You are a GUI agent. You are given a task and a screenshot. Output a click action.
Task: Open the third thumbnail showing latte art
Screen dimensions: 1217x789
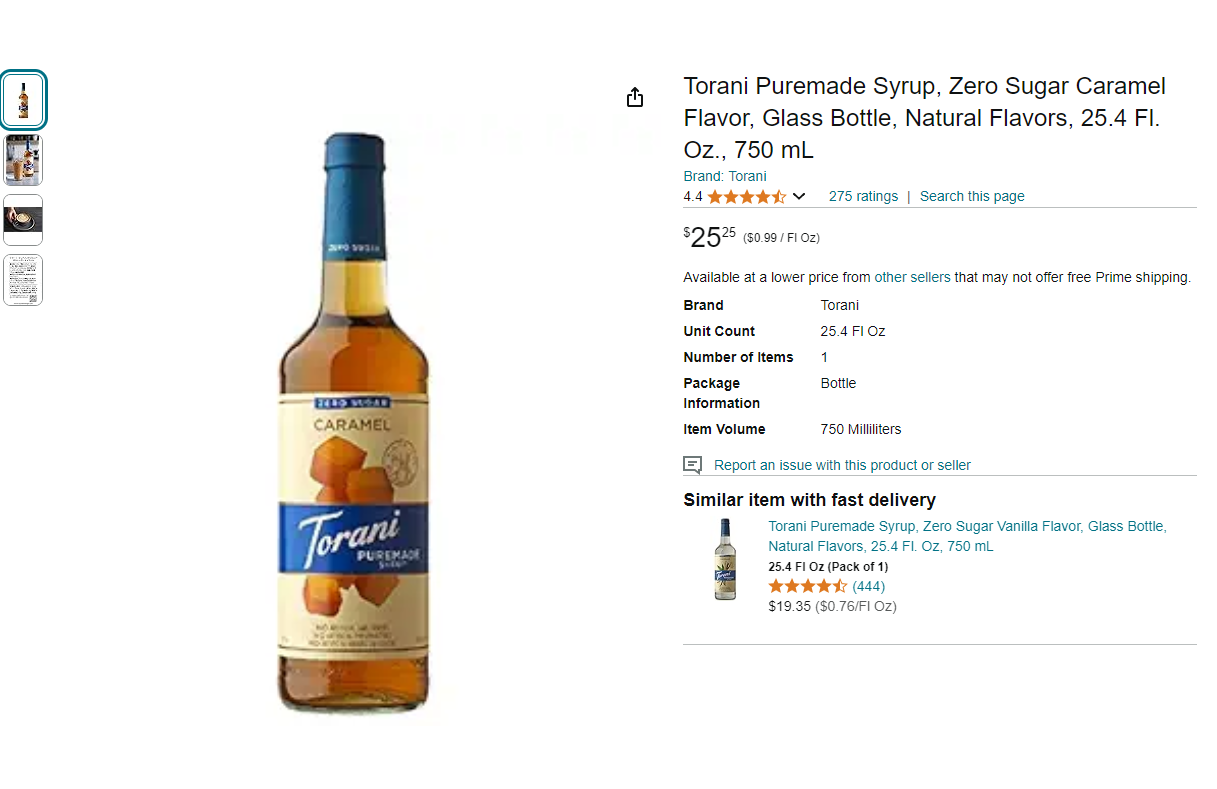pyautogui.click(x=23, y=220)
